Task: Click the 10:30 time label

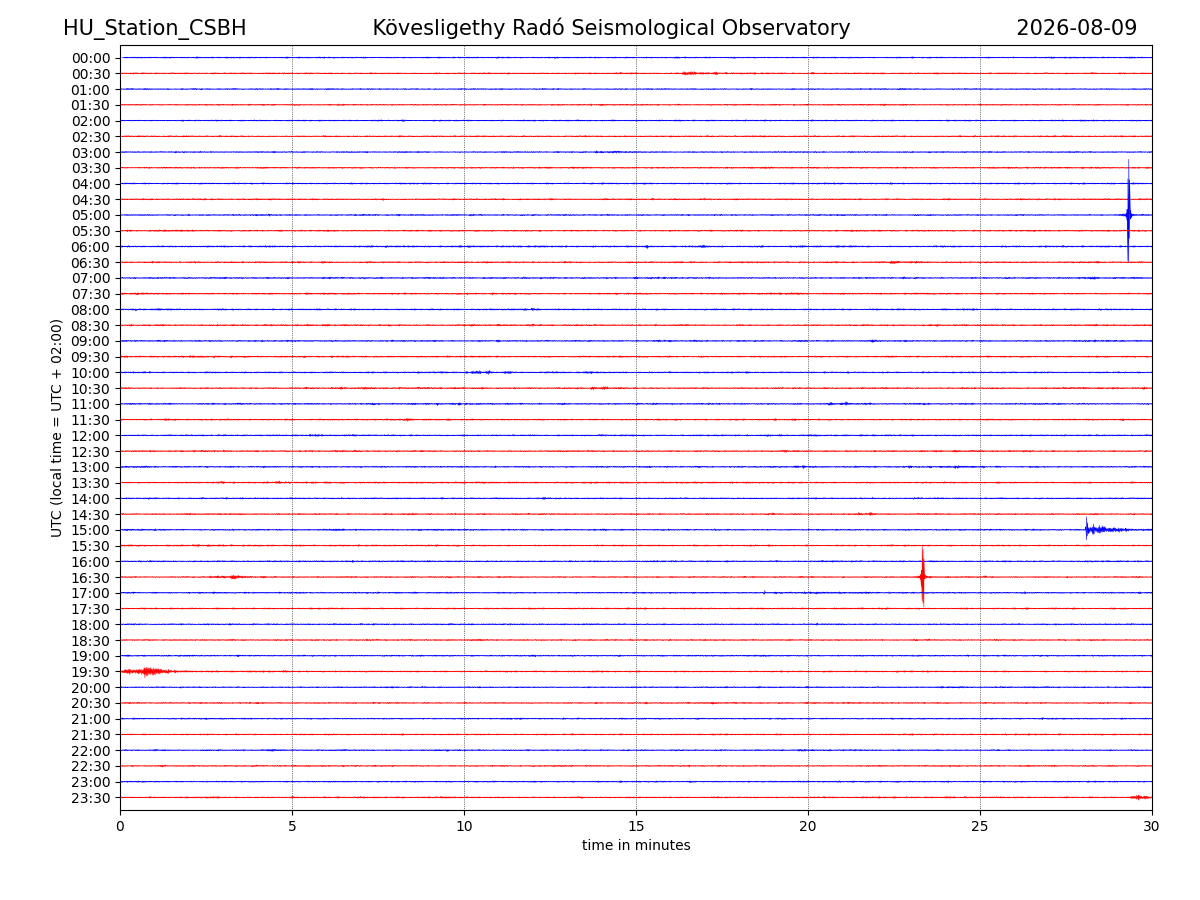Action: click(91, 389)
